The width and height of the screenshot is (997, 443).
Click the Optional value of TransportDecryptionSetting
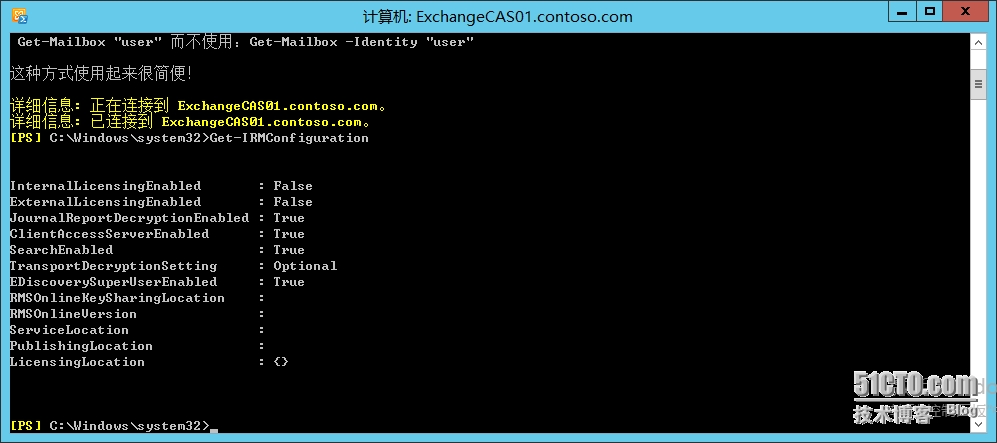pos(305,266)
